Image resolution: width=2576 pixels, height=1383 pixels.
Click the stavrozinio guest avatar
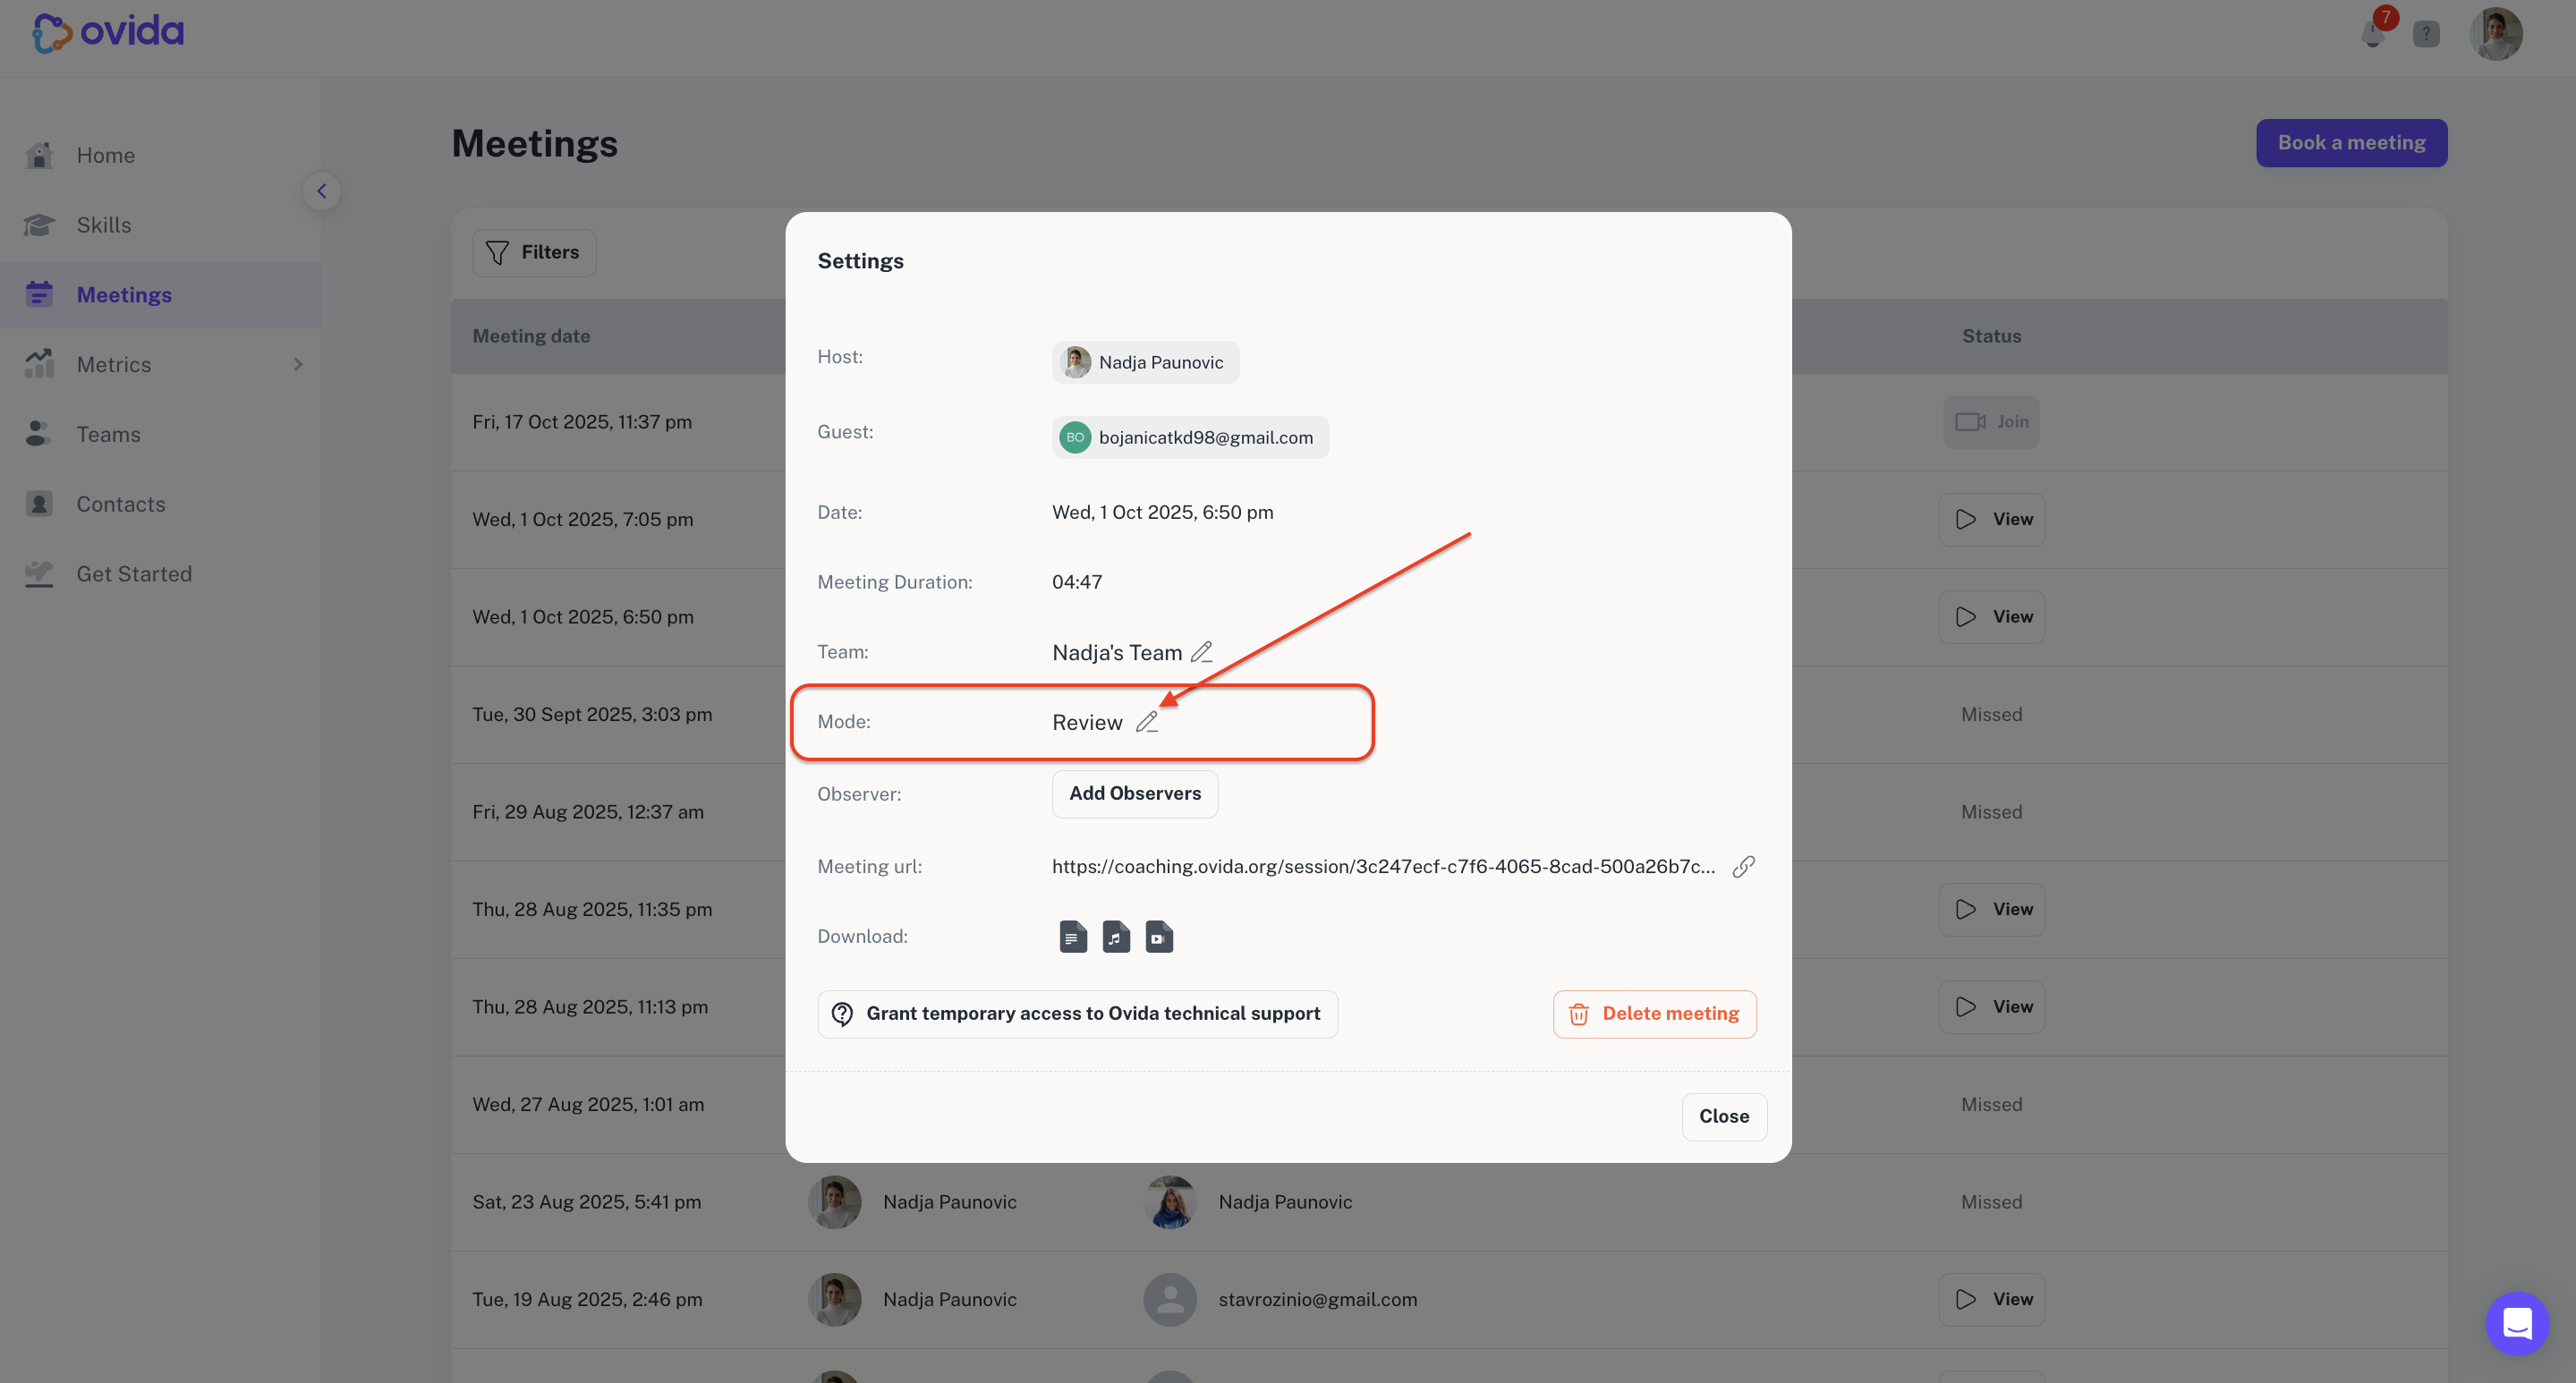tap(1169, 1300)
